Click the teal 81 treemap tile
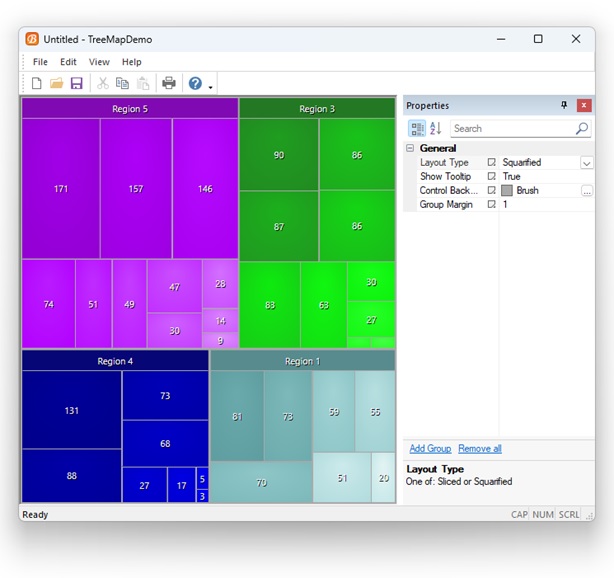This screenshot has height=578, width=614. click(x=237, y=416)
